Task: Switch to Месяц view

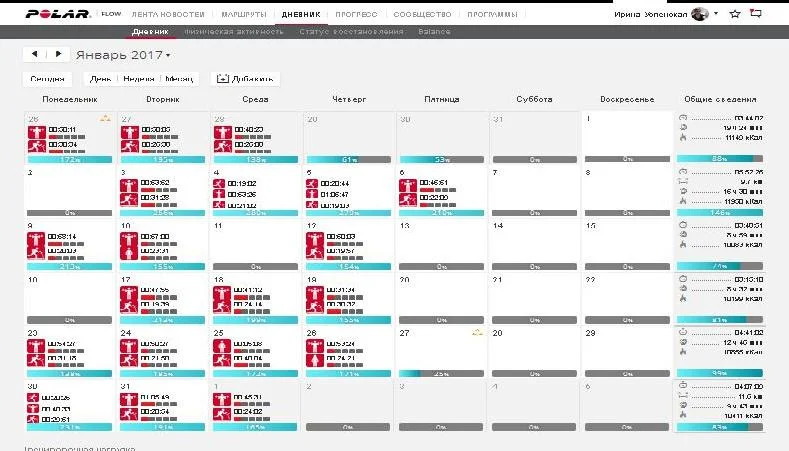Action: (x=179, y=79)
